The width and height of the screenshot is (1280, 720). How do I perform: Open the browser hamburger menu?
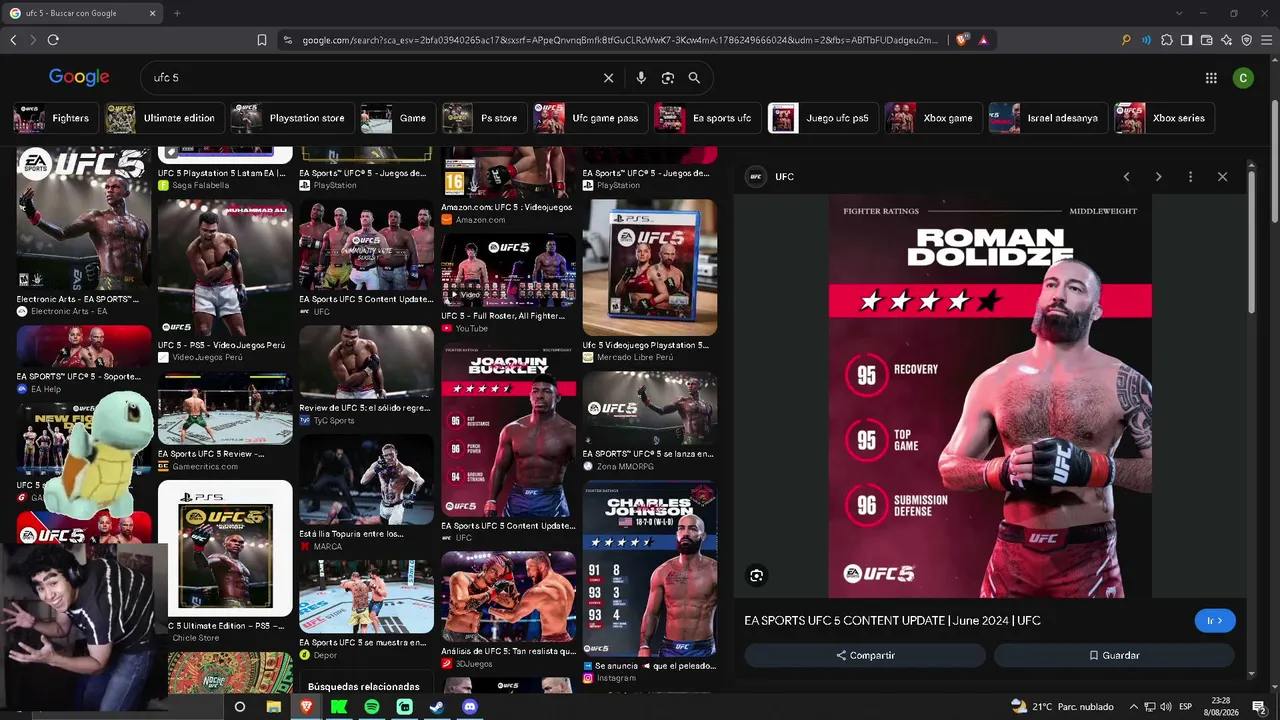(x=1266, y=40)
